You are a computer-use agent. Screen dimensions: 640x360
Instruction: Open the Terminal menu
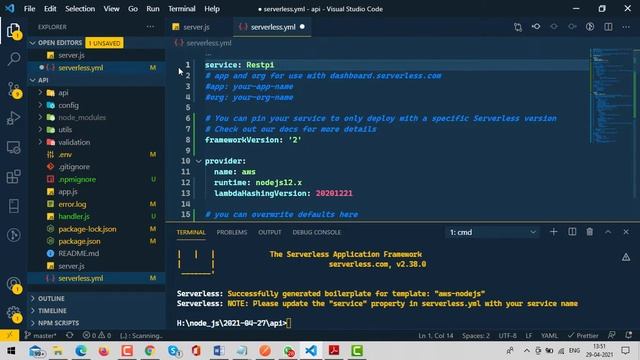pyautogui.click(x=182, y=9)
